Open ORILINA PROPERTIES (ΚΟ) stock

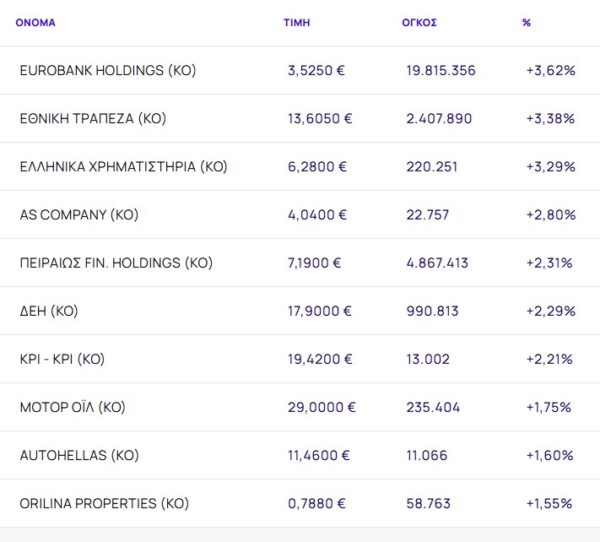click(104, 503)
